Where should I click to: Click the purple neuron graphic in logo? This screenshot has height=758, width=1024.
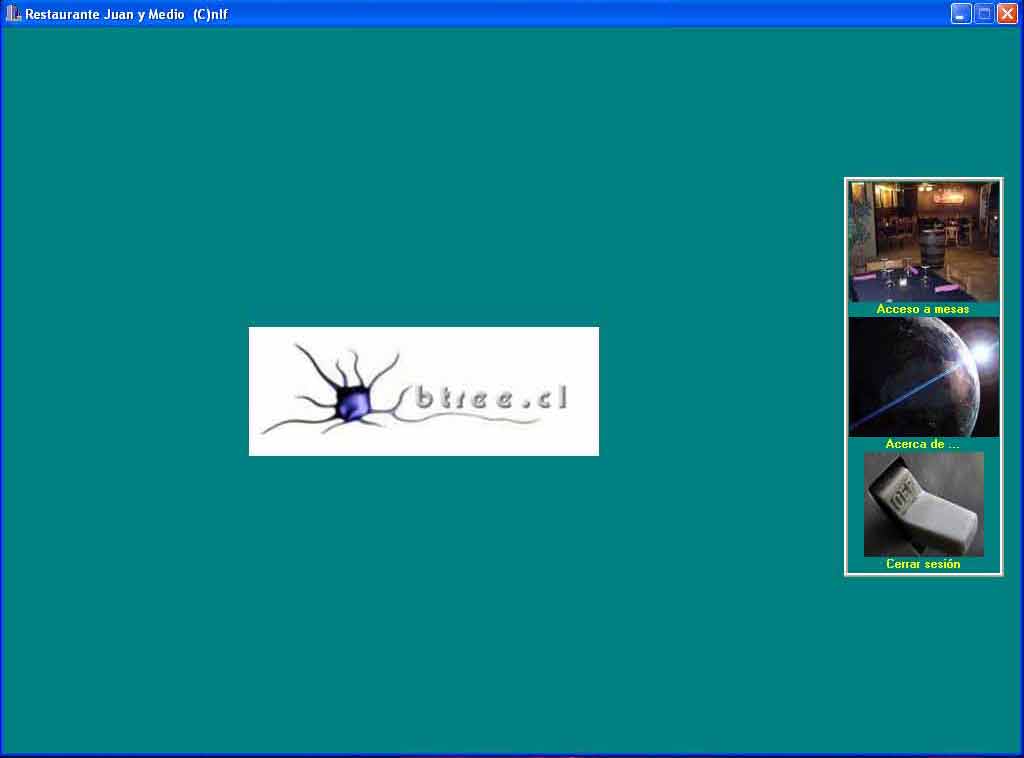click(x=351, y=401)
